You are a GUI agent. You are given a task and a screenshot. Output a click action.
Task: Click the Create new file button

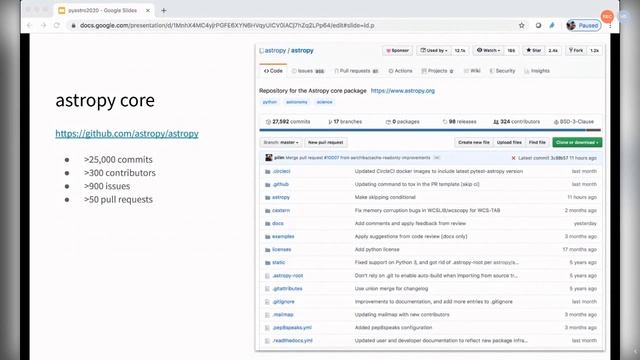(x=474, y=142)
